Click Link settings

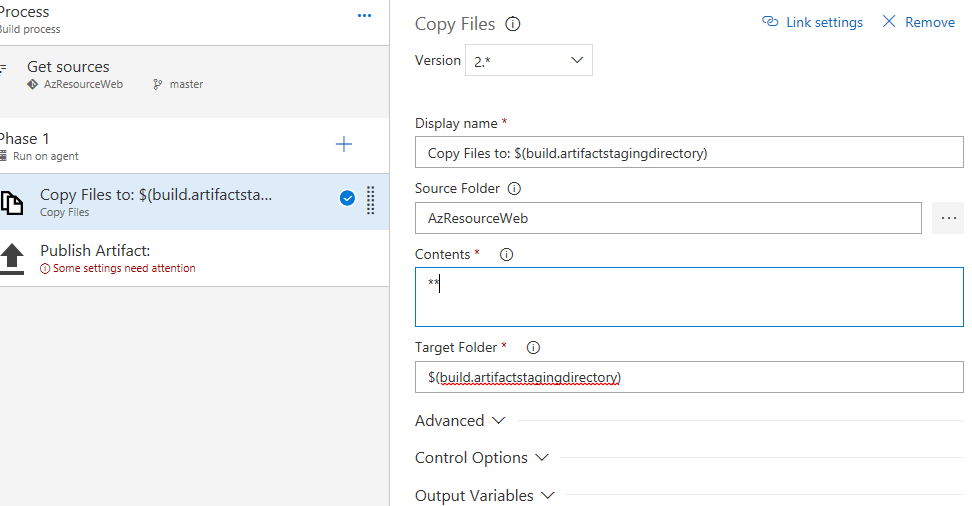tap(812, 22)
